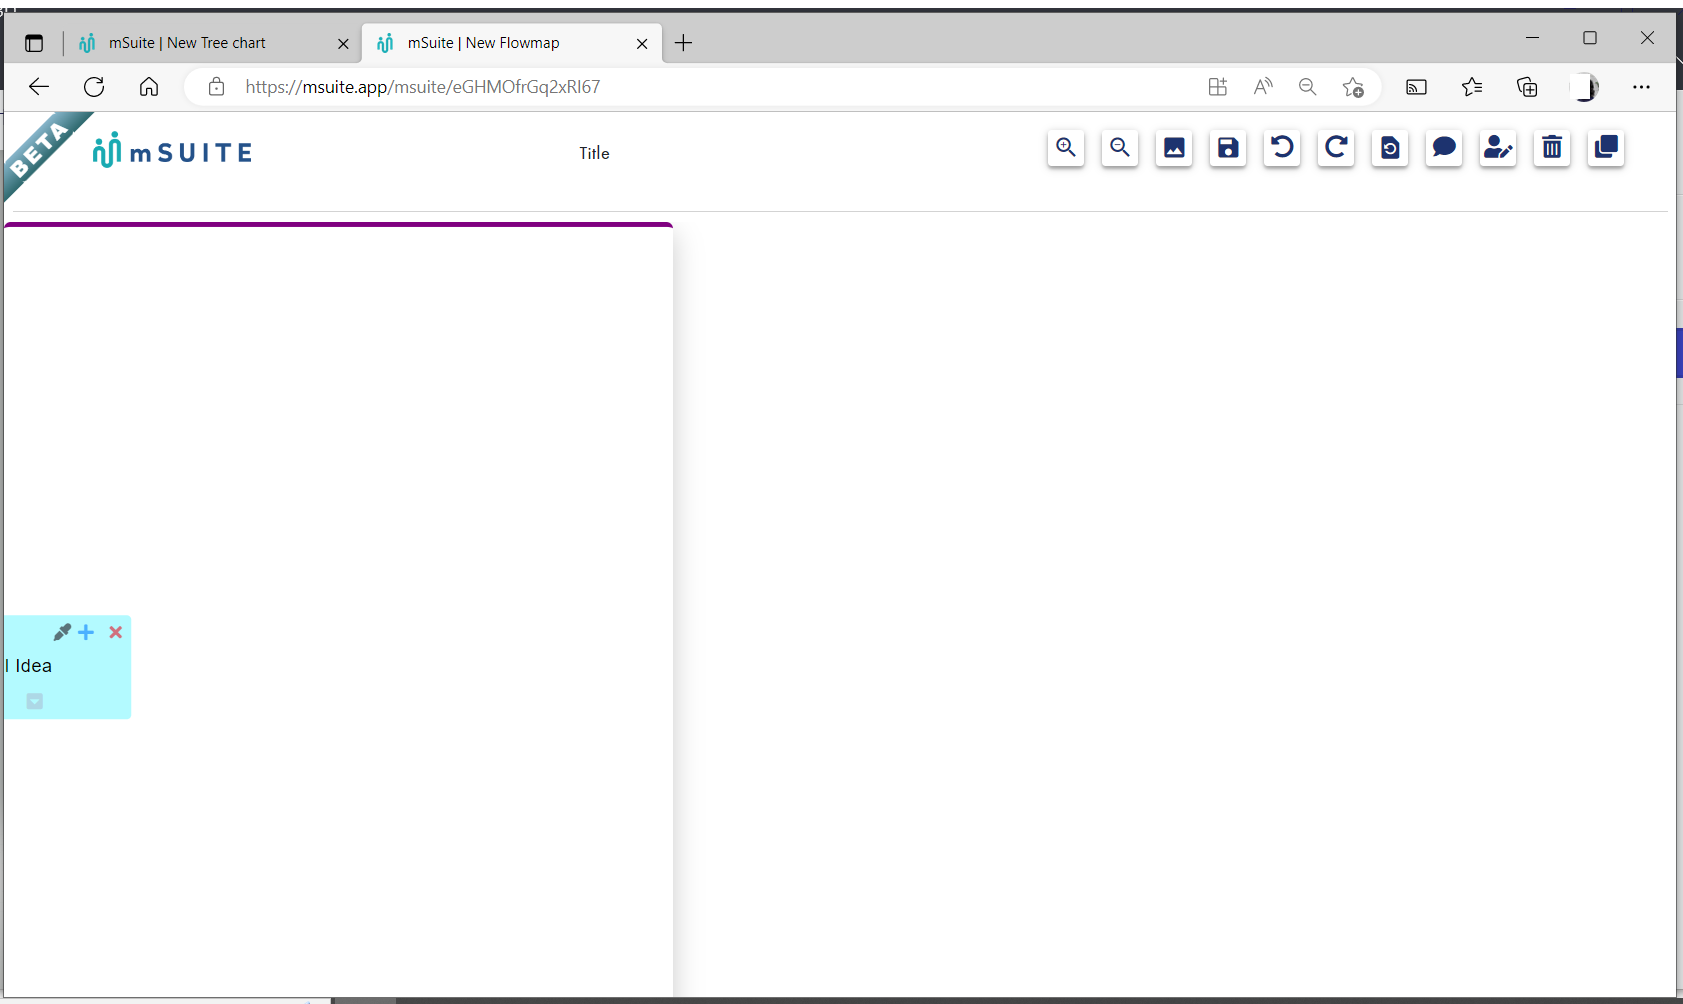1683x1004 pixels.
Task: Add a child node to the Idea node
Action: 86,632
